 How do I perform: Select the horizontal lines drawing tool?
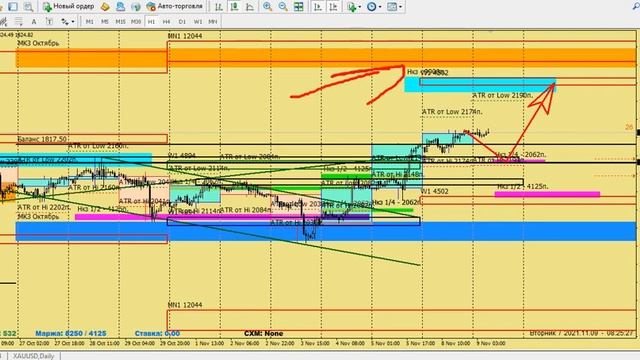pyautogui.click(x=18, y=22)
